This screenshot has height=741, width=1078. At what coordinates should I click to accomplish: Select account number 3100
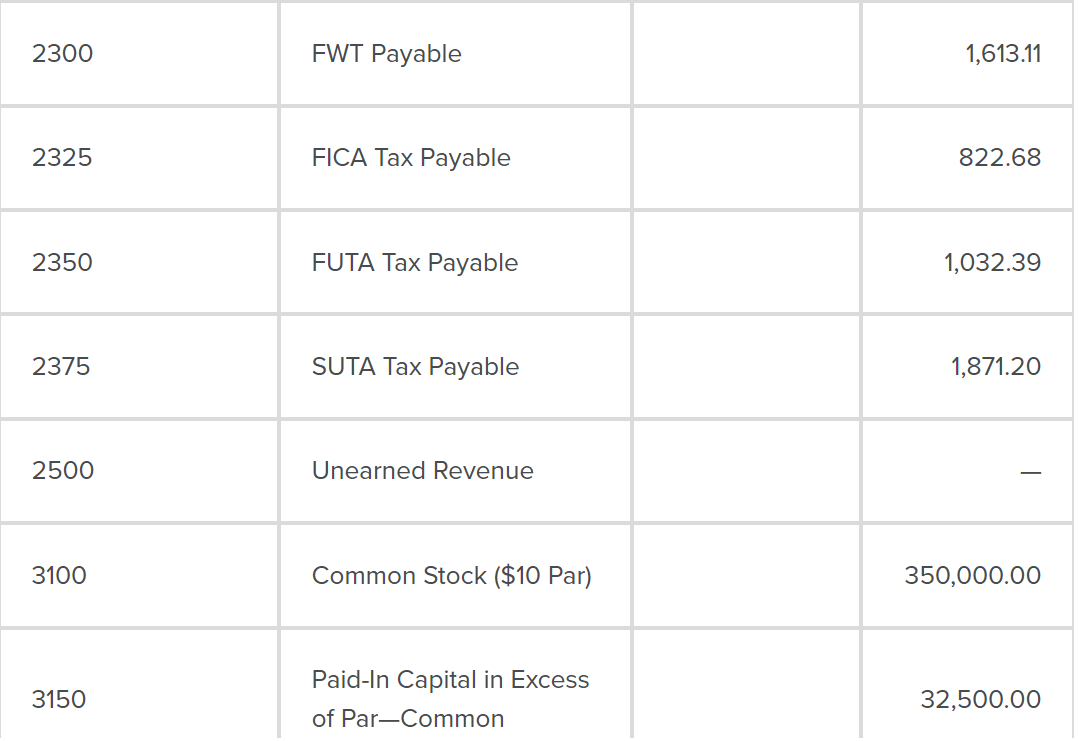tap(59, 576)
